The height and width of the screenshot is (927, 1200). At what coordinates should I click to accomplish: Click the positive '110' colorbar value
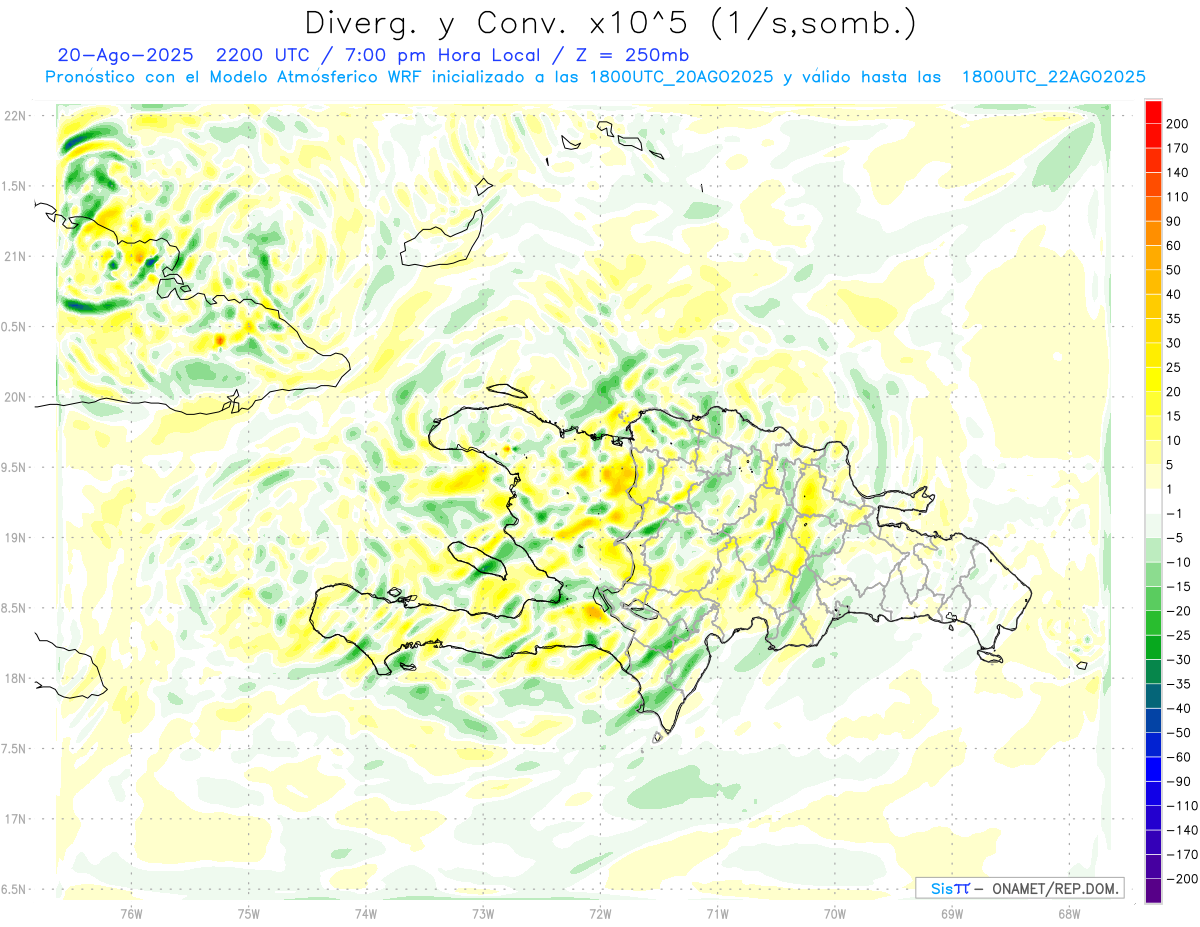[x=1177, y=197]
